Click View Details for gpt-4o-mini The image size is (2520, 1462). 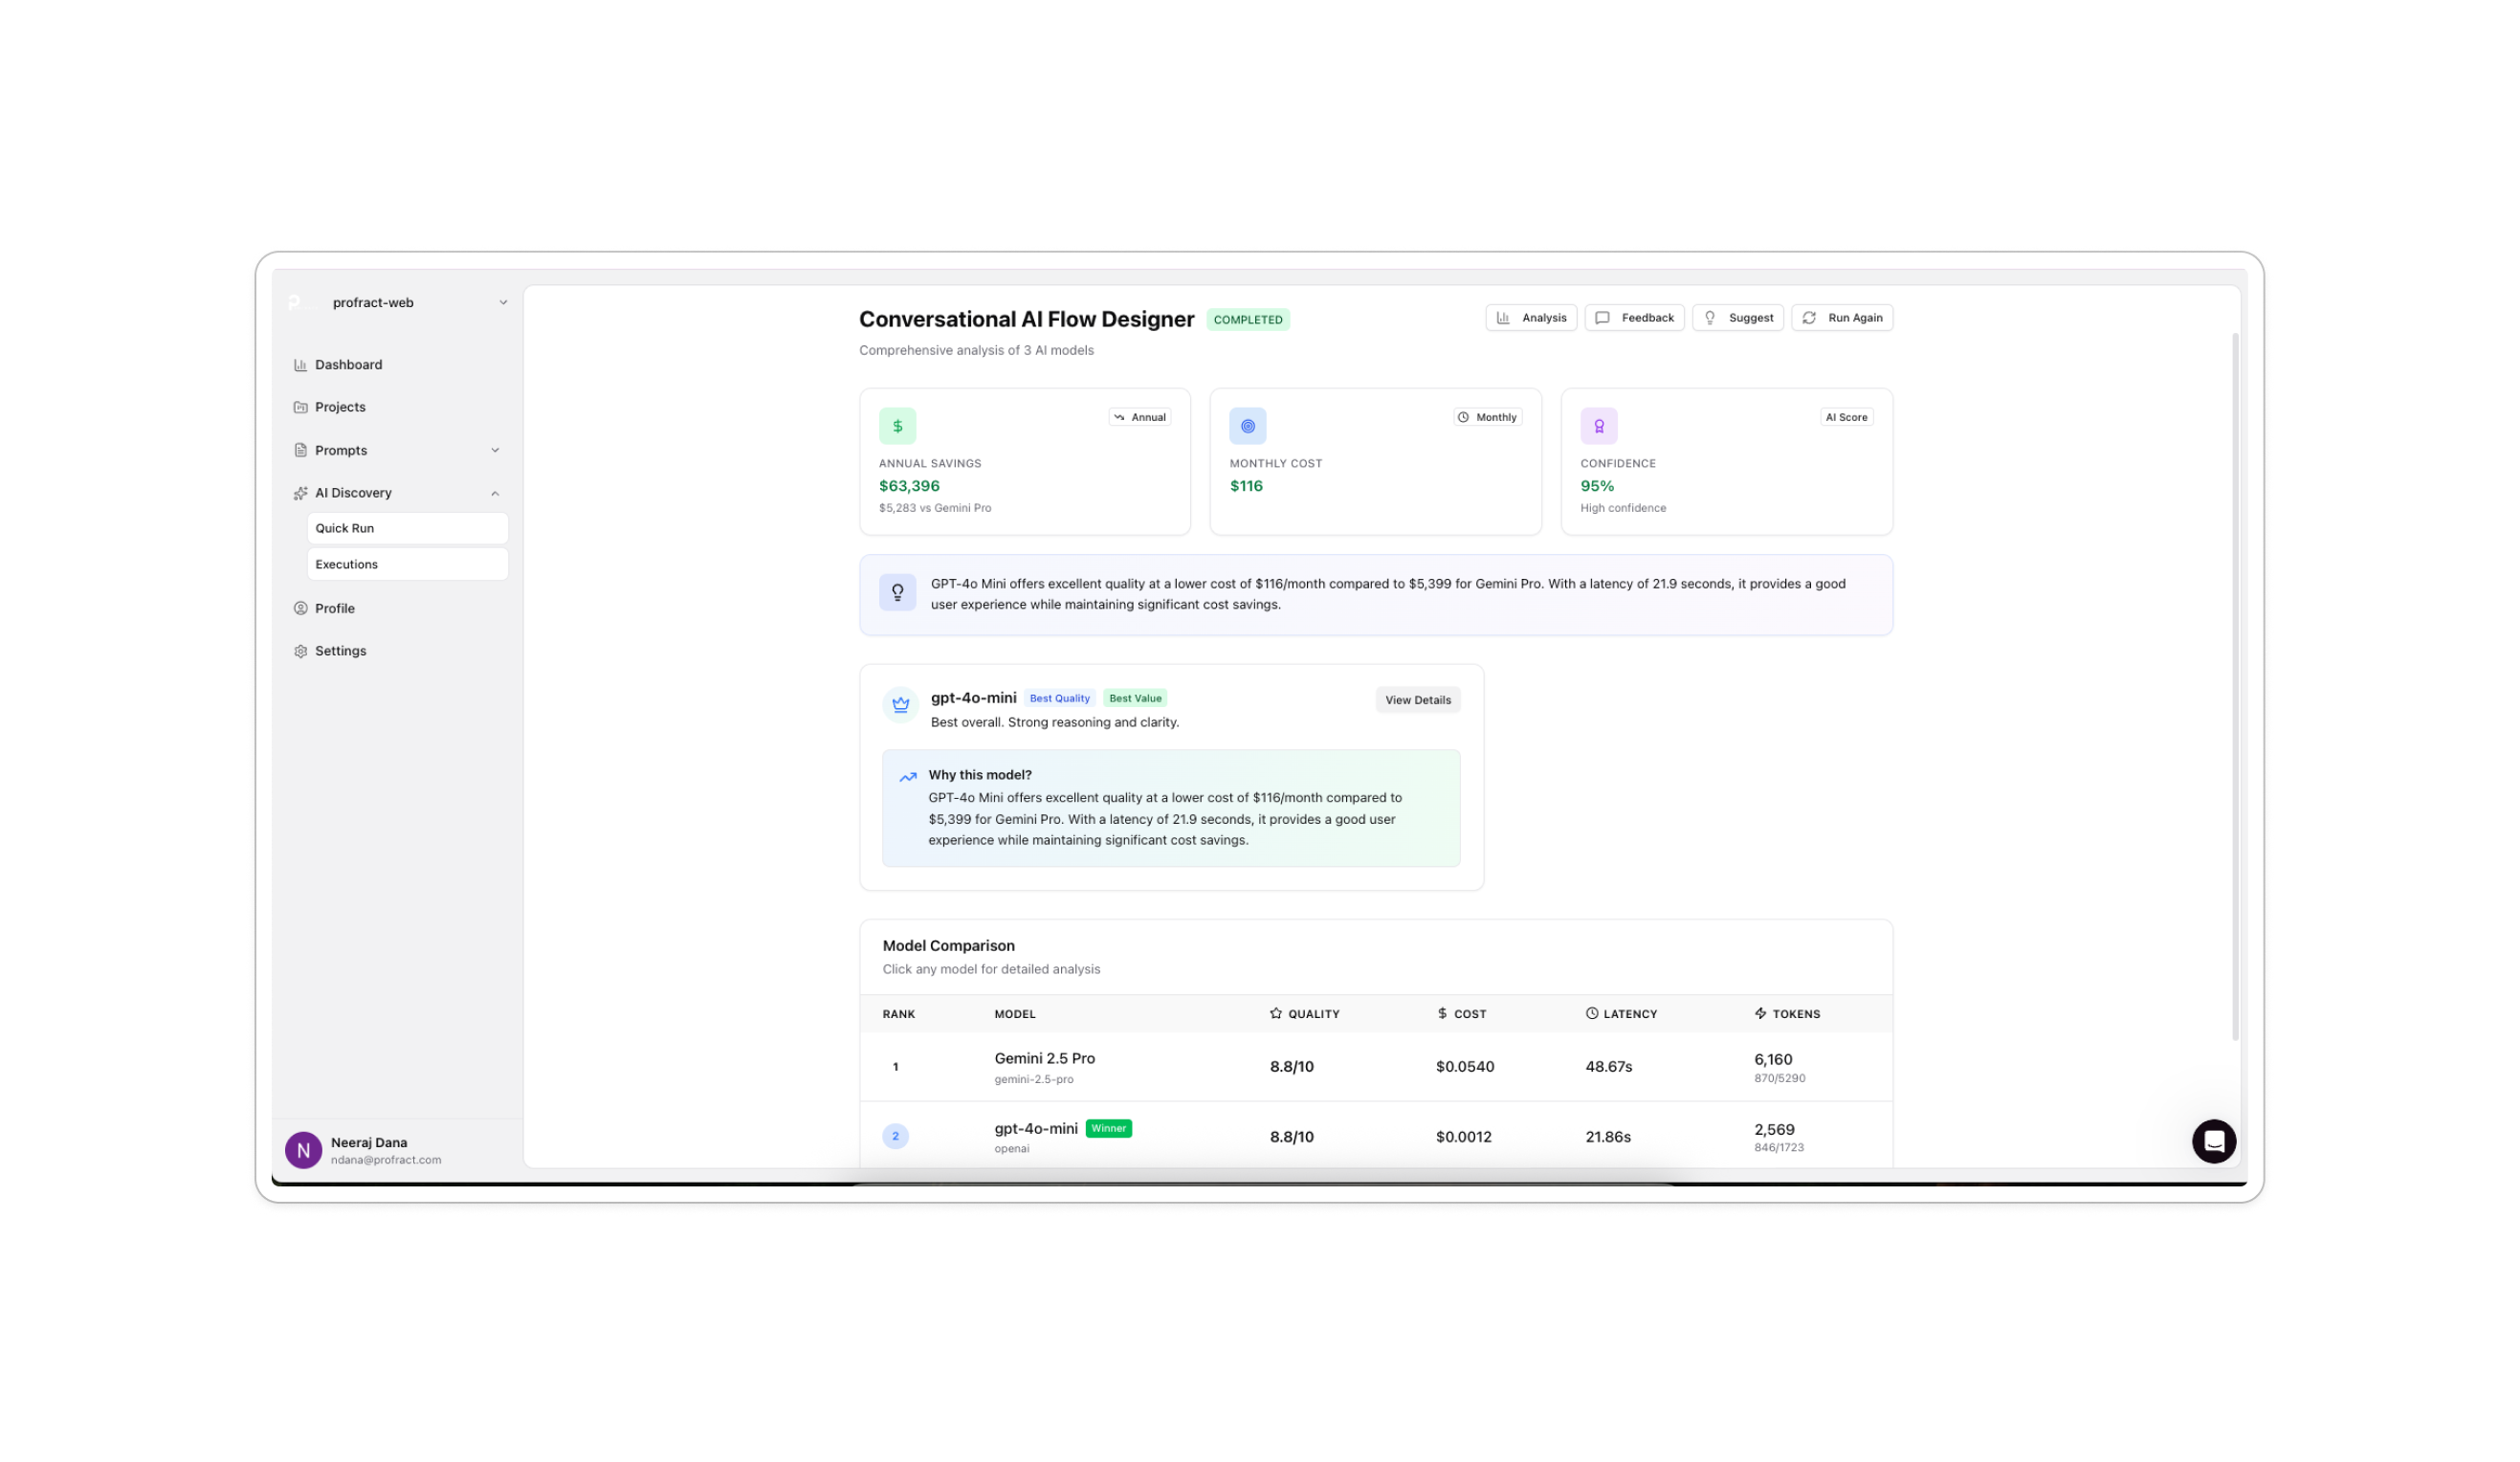(x=1417, y=699)
